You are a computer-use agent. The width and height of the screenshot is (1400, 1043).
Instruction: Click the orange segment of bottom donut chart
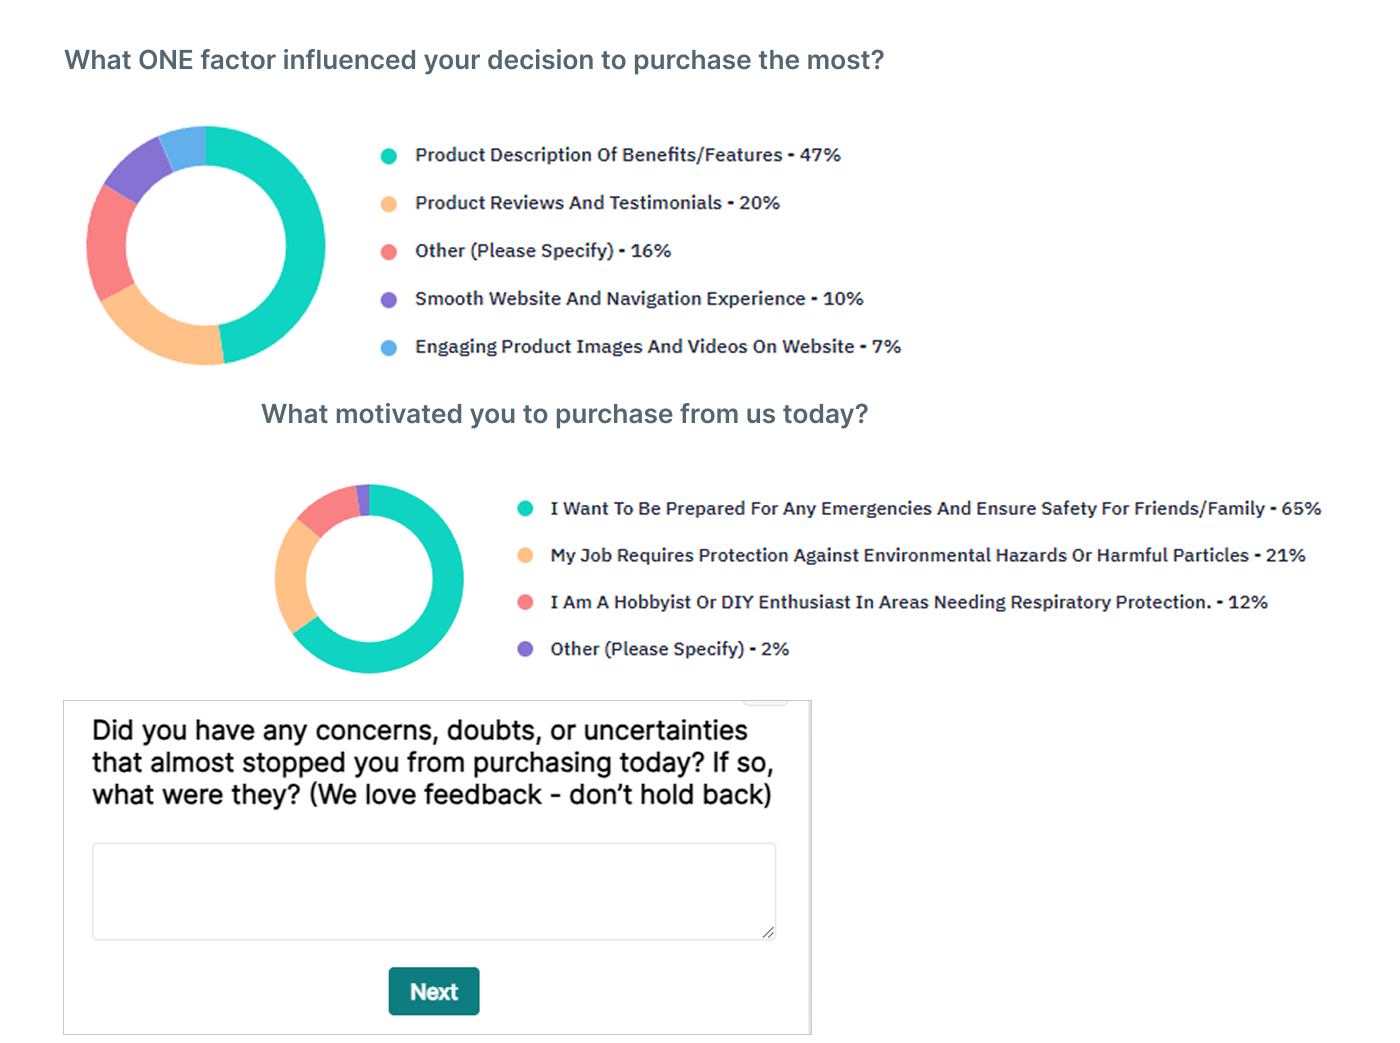click(291, 577)
